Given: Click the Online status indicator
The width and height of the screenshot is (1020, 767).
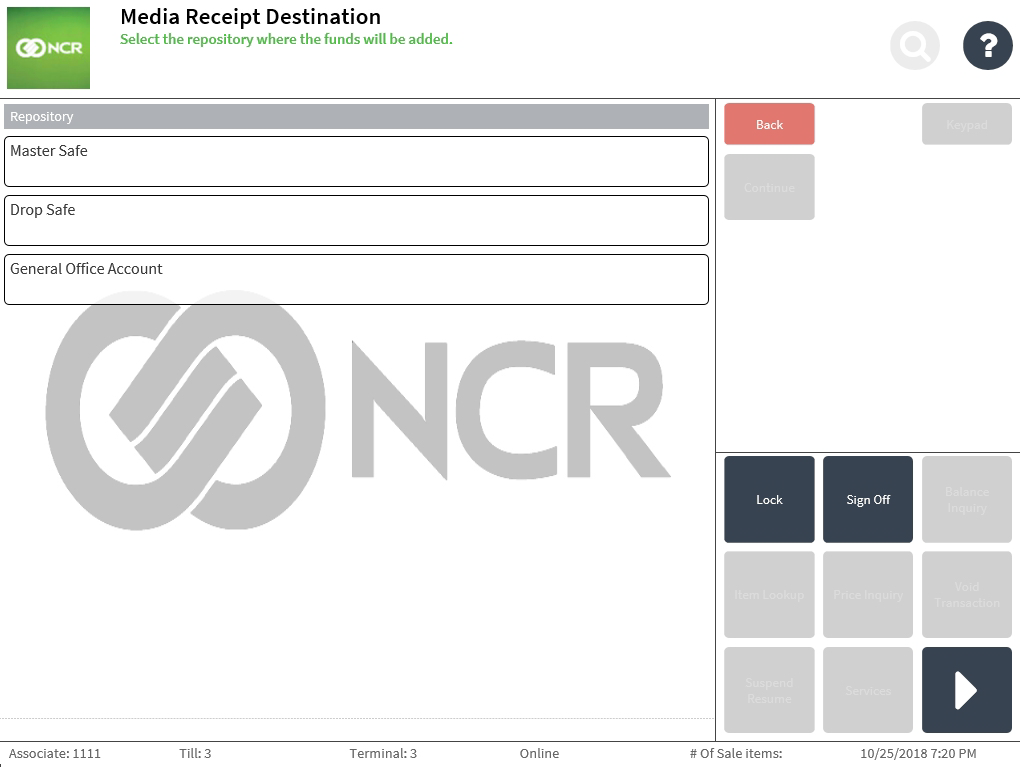Looking at the screenshot, I should point(539,754).
